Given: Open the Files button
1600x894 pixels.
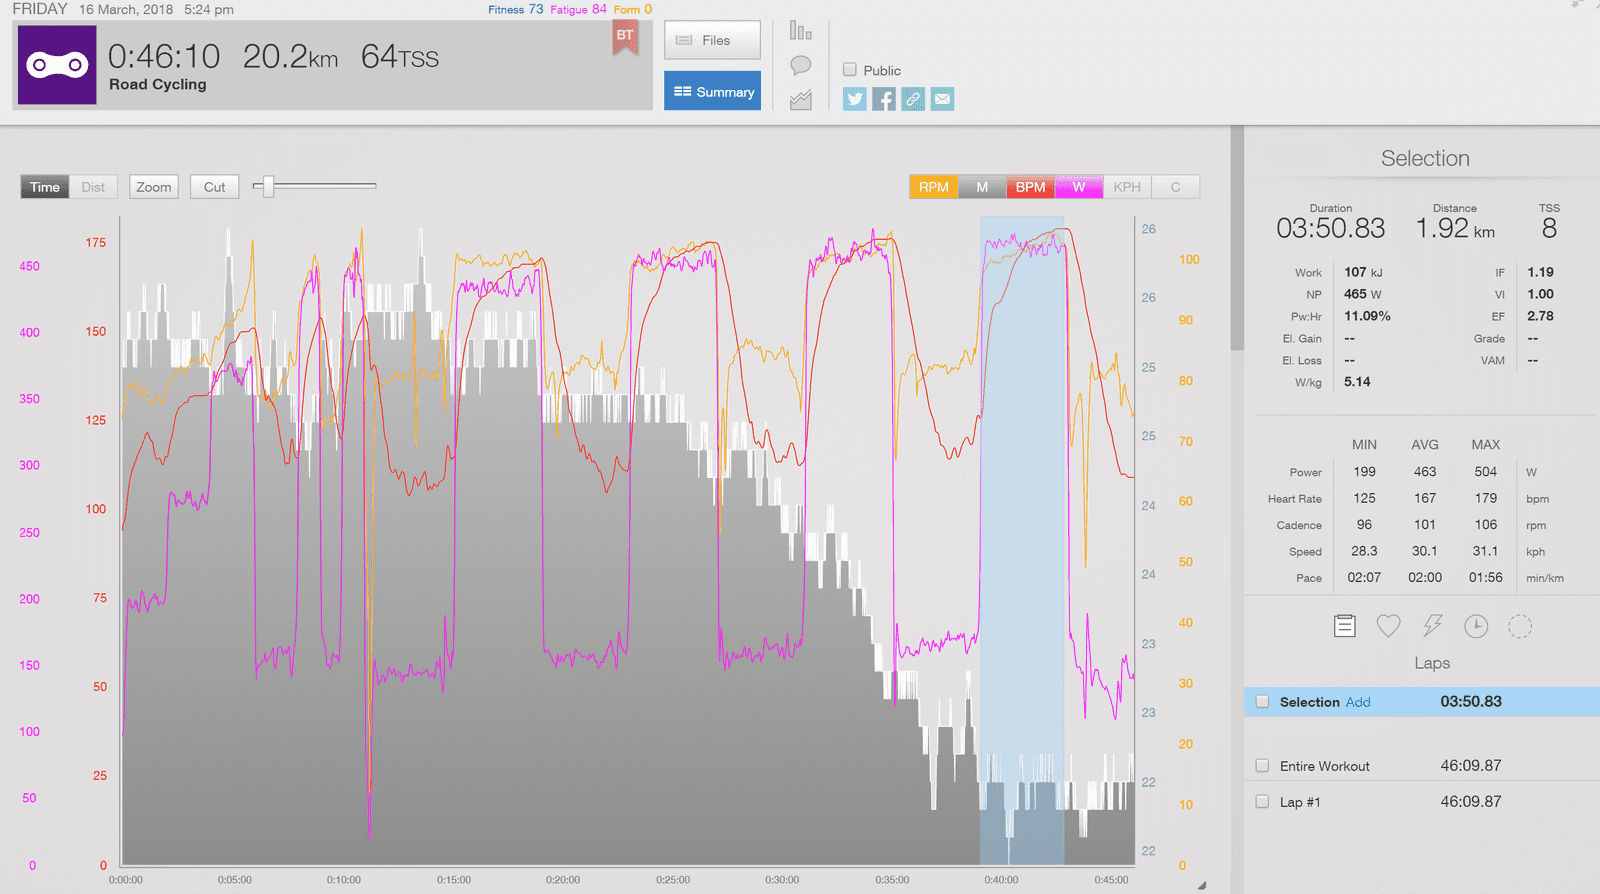Looking at the screenshot, I should coord(712,40).
